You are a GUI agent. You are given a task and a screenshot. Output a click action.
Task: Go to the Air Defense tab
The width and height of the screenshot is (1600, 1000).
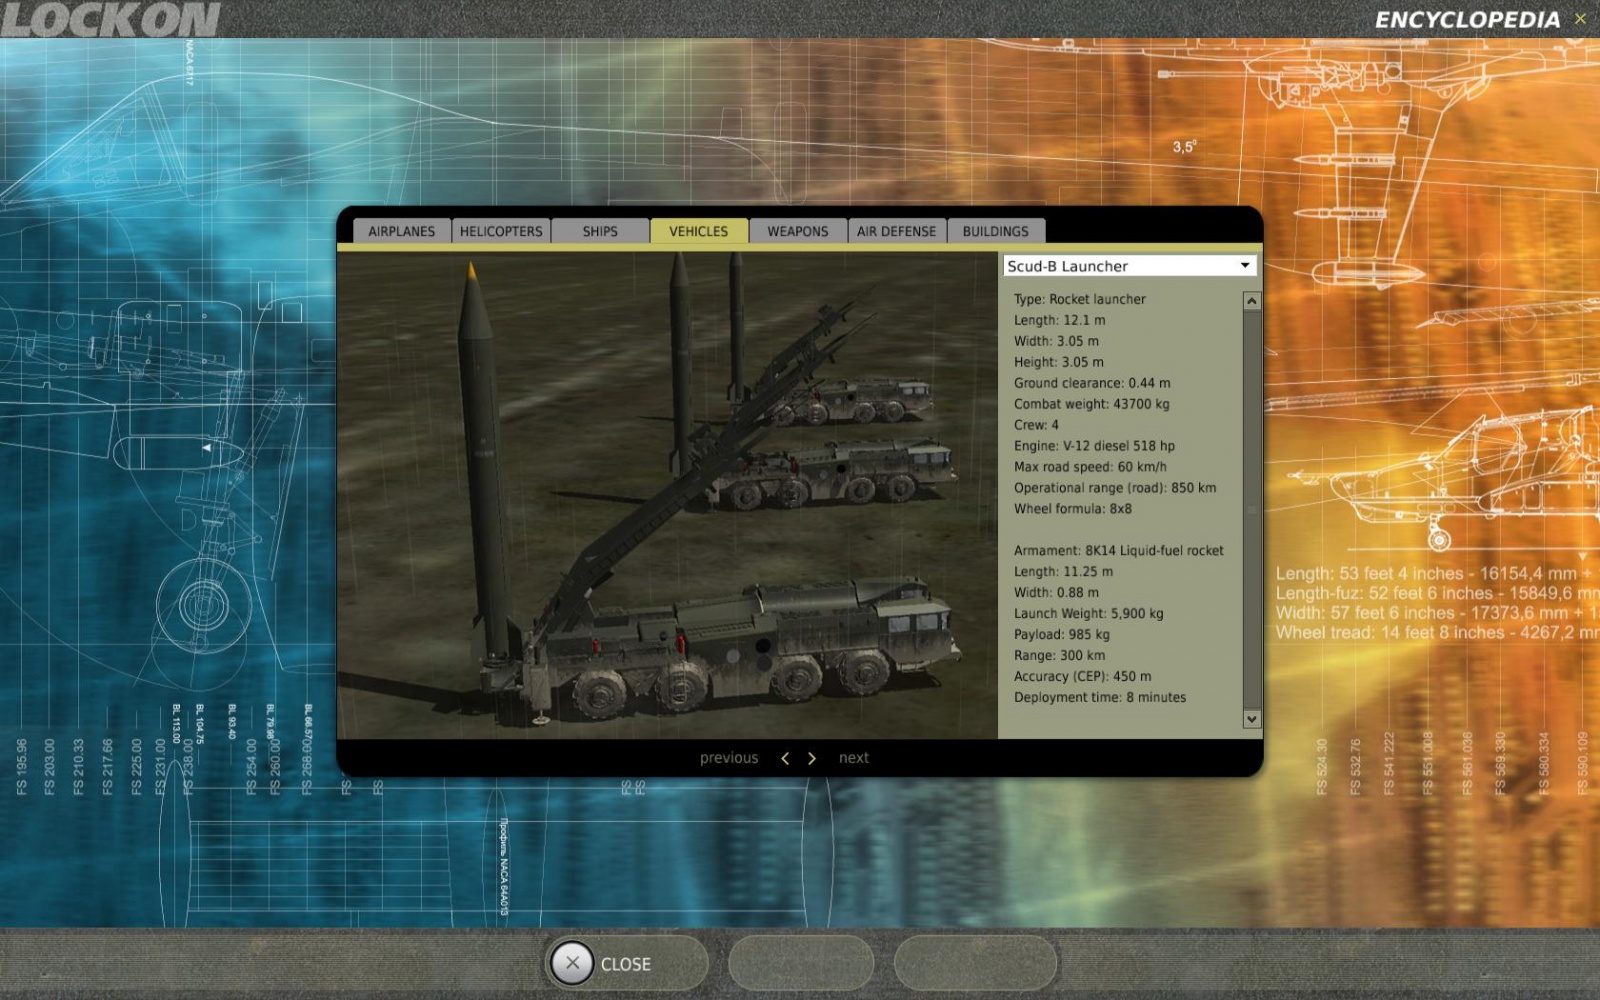(x=896, y=231)
